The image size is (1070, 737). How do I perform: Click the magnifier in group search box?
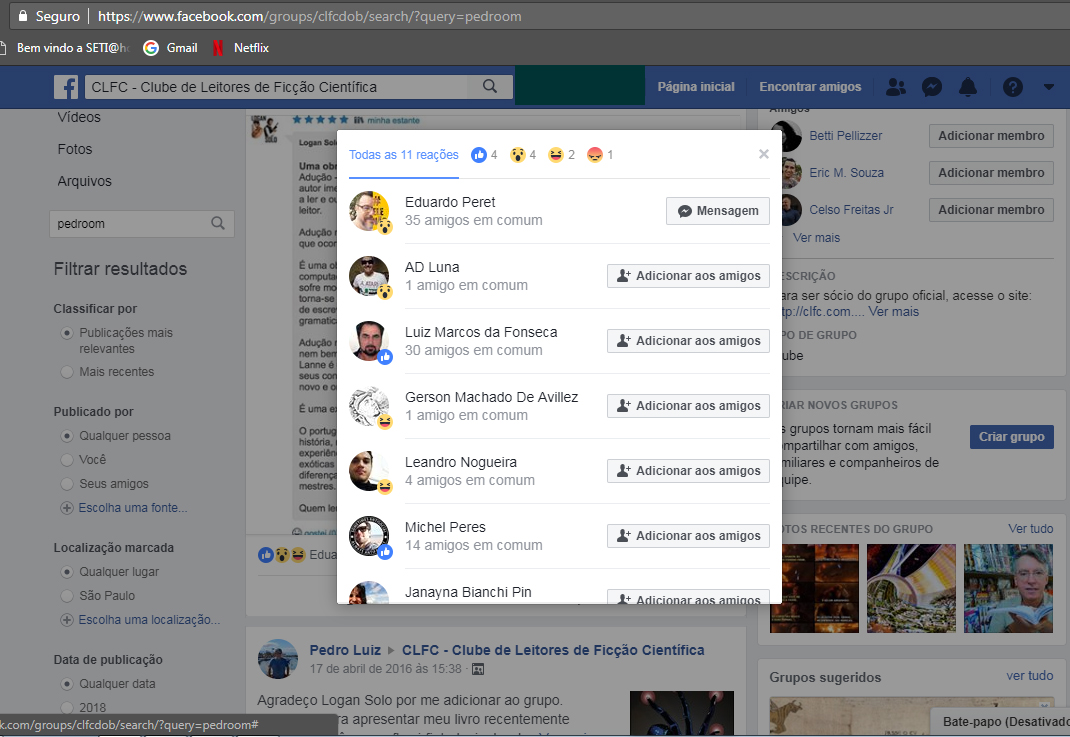coord(218,223)
